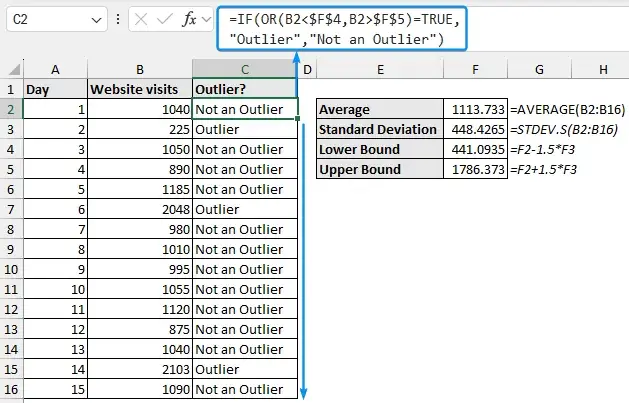Screen dimensions: 629x403
Task: Select row 1 header
Action: click(x=11, y=89)
